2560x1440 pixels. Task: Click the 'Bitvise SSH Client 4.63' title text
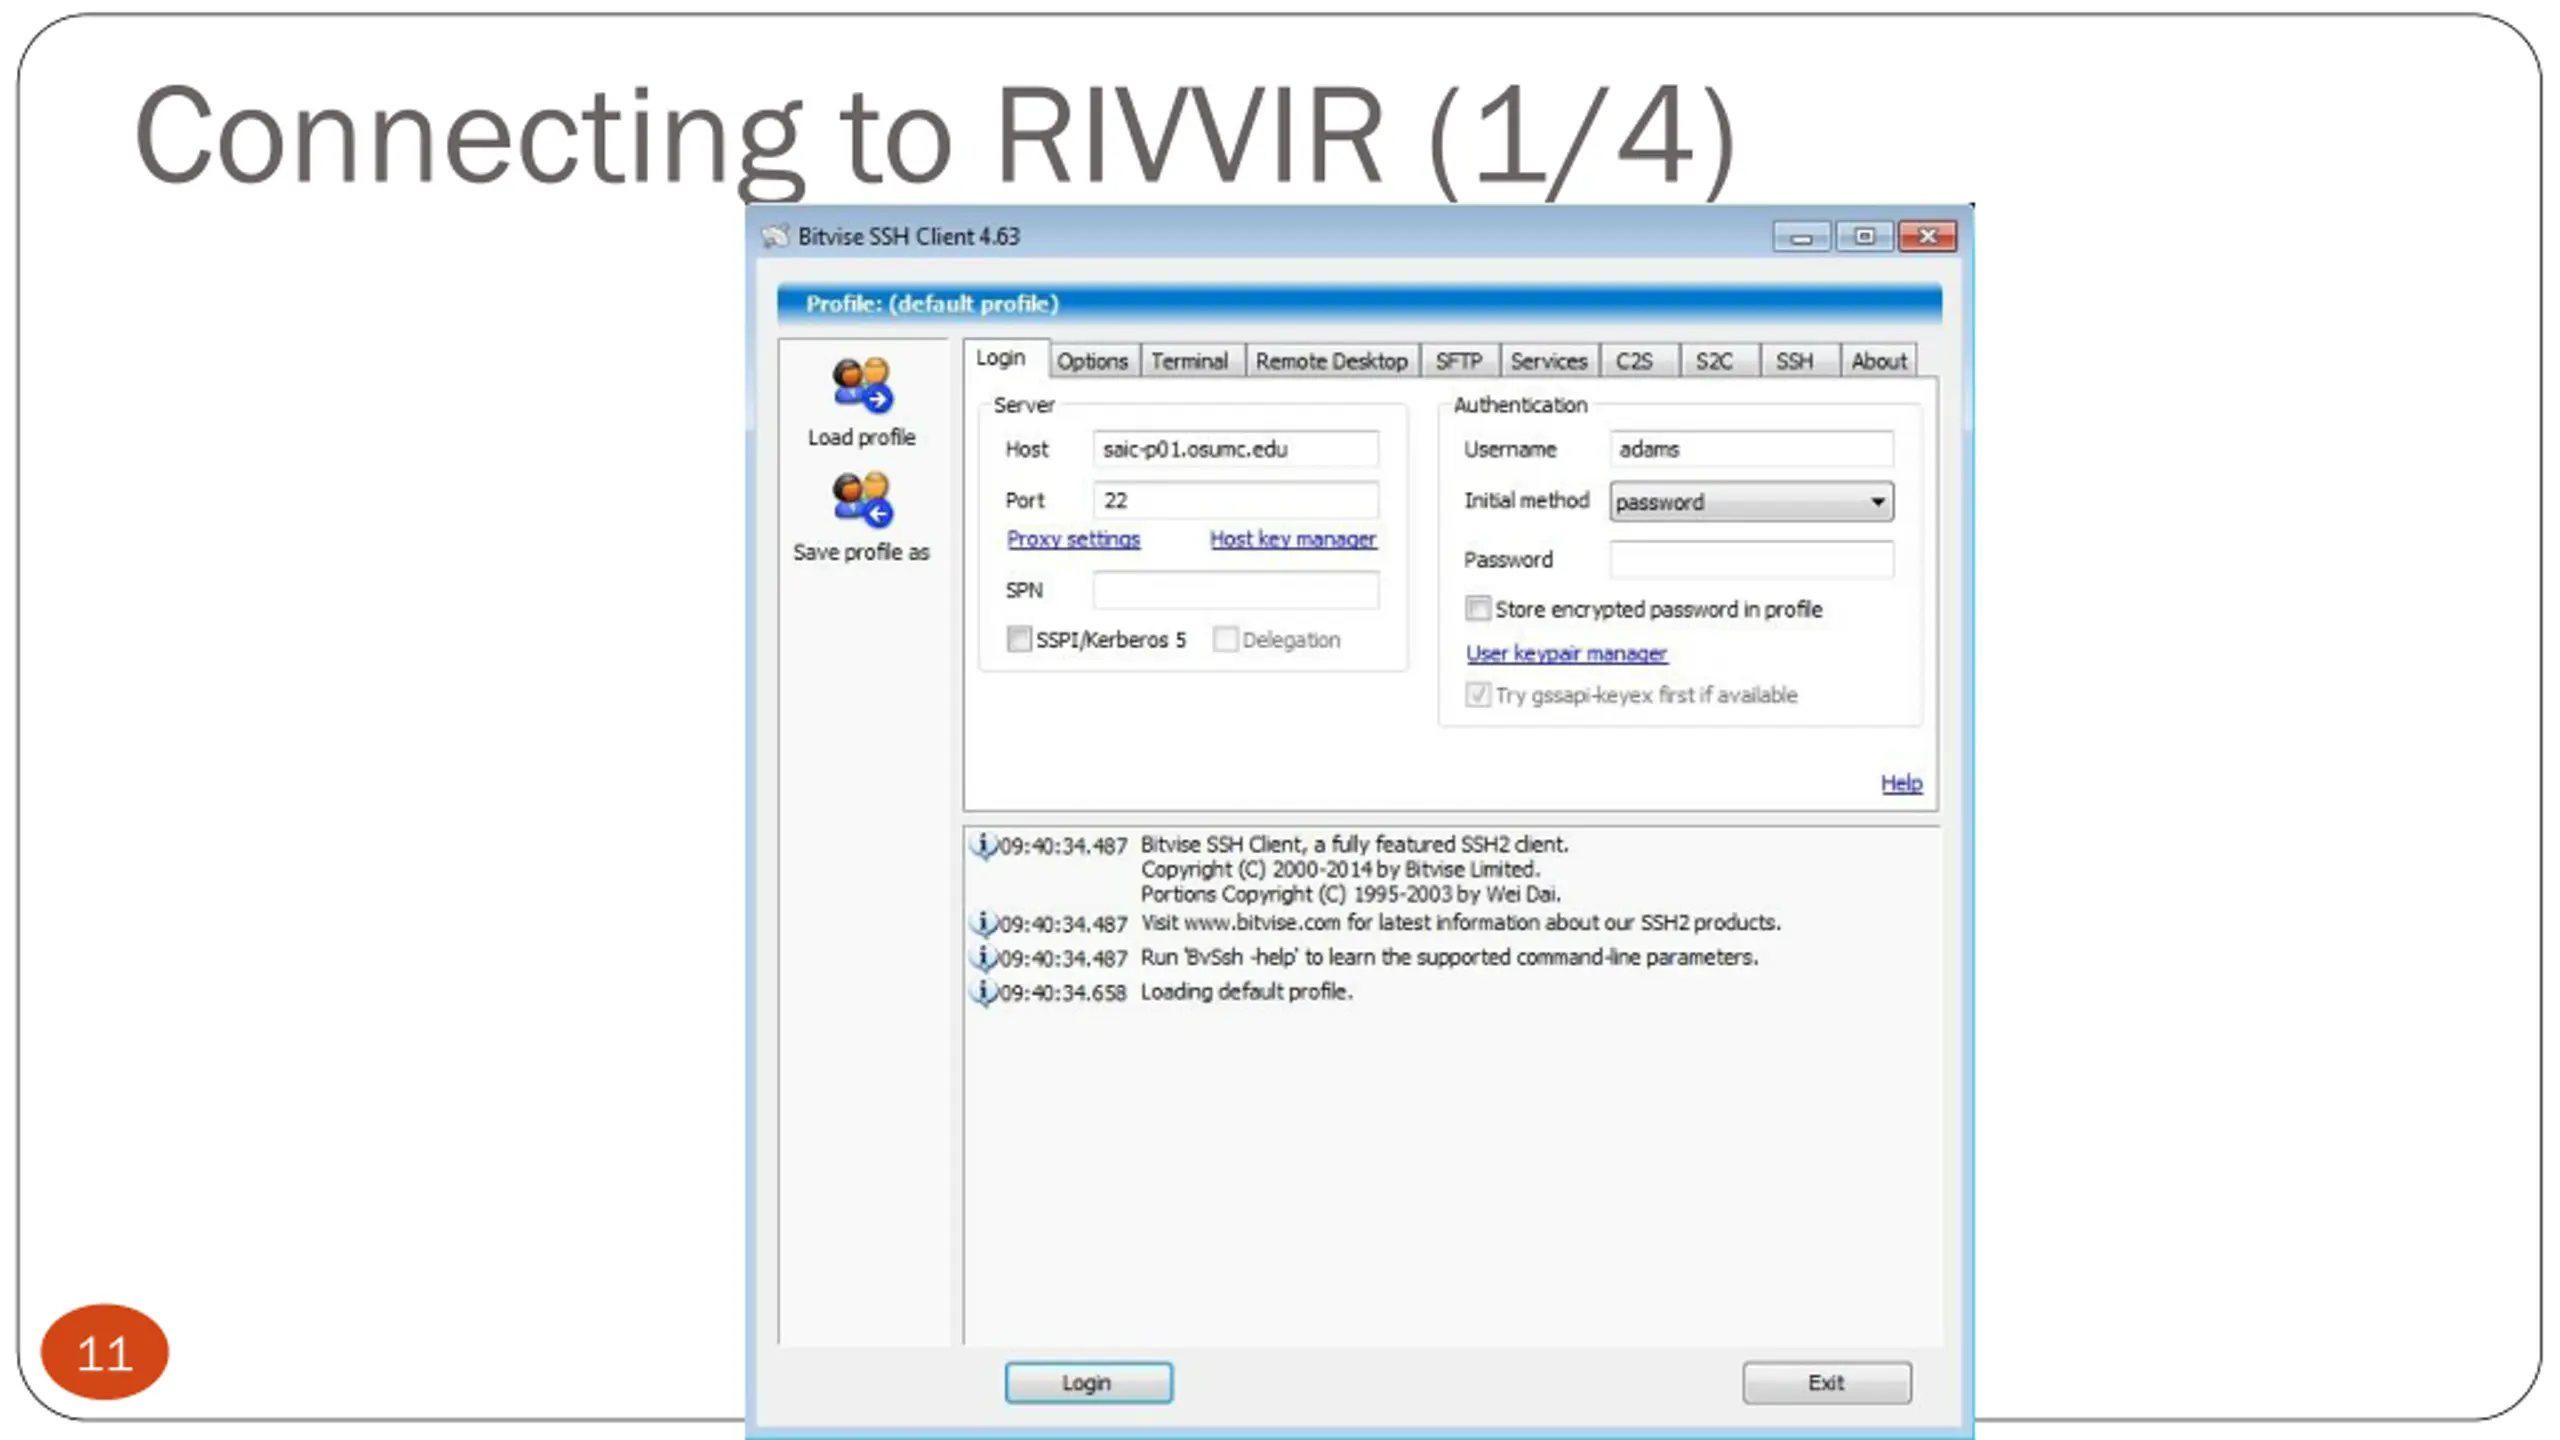[x=909, y=237]
